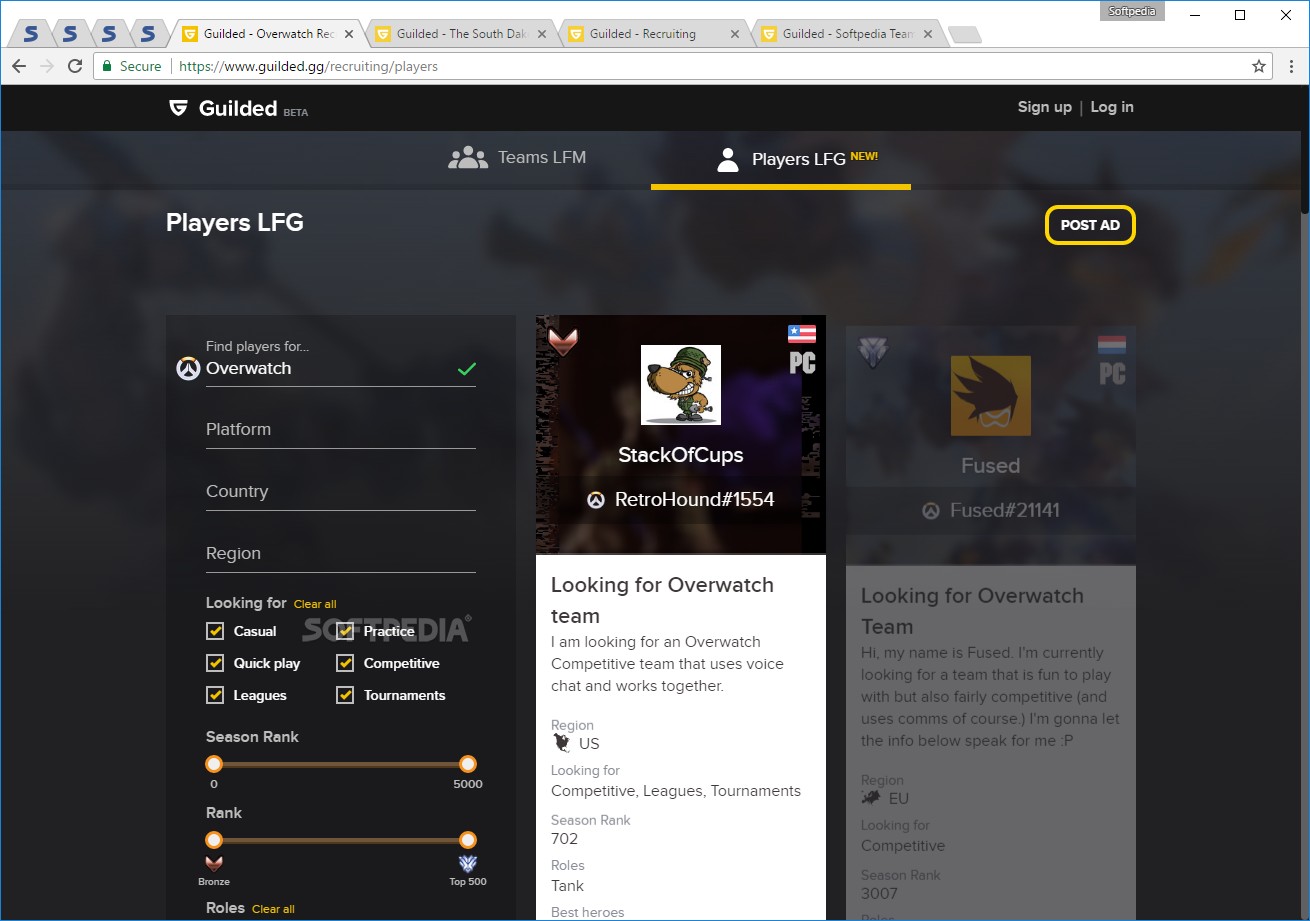Click the Teams LFM group icon
1310x921 pixels.
(x=467, y=157)
